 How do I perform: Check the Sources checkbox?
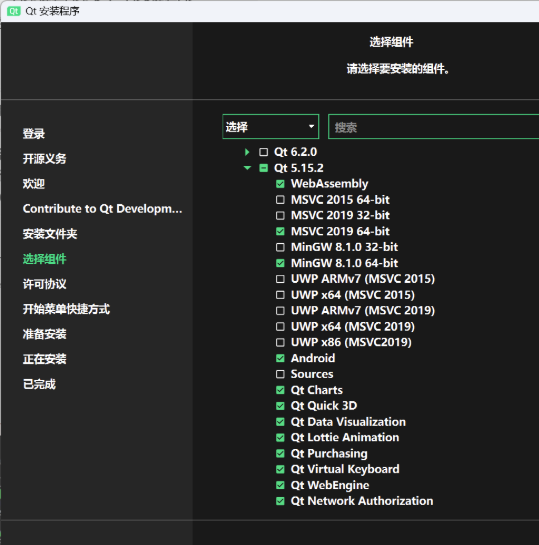pyautogui.click(x=280, y=374)
